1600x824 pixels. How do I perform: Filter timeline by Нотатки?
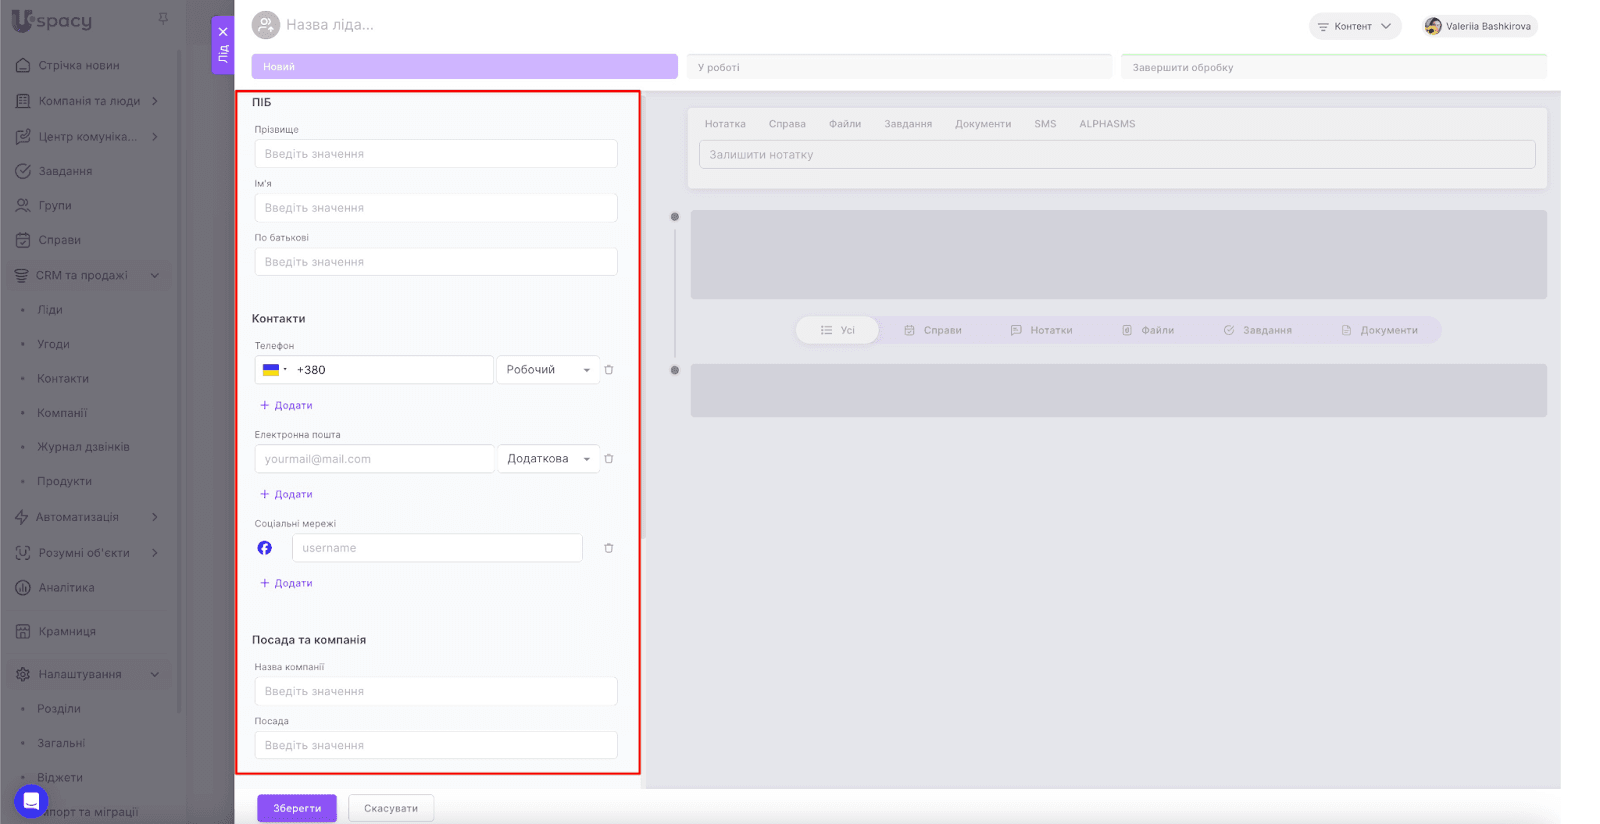click(x=1041, y=330)
